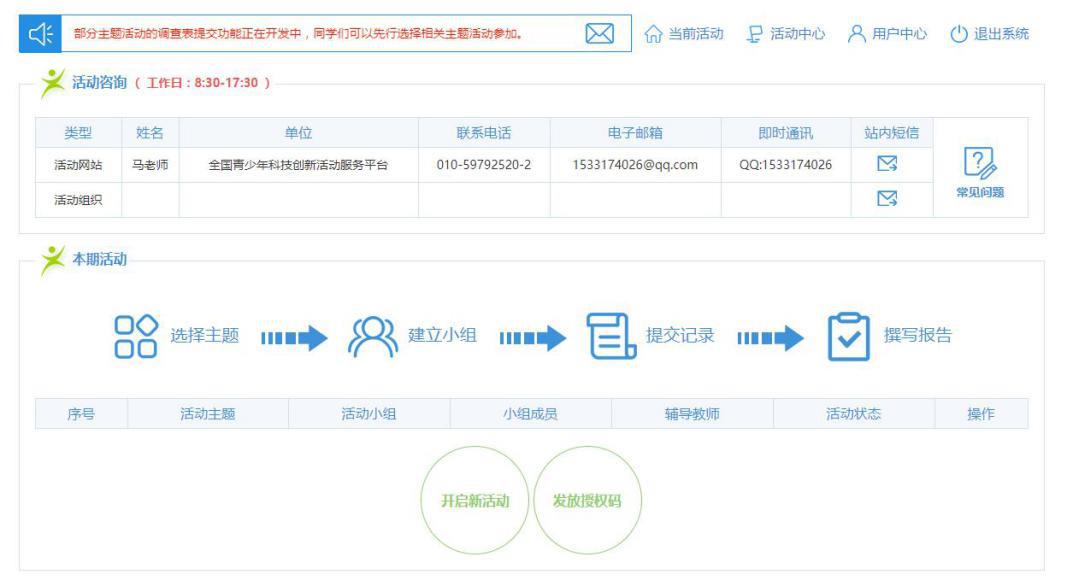Viewport: 1067px width, 586px height.
Task: Click the 建立小组 people icon
Action: pyautogui.click(x=373, y=336)
